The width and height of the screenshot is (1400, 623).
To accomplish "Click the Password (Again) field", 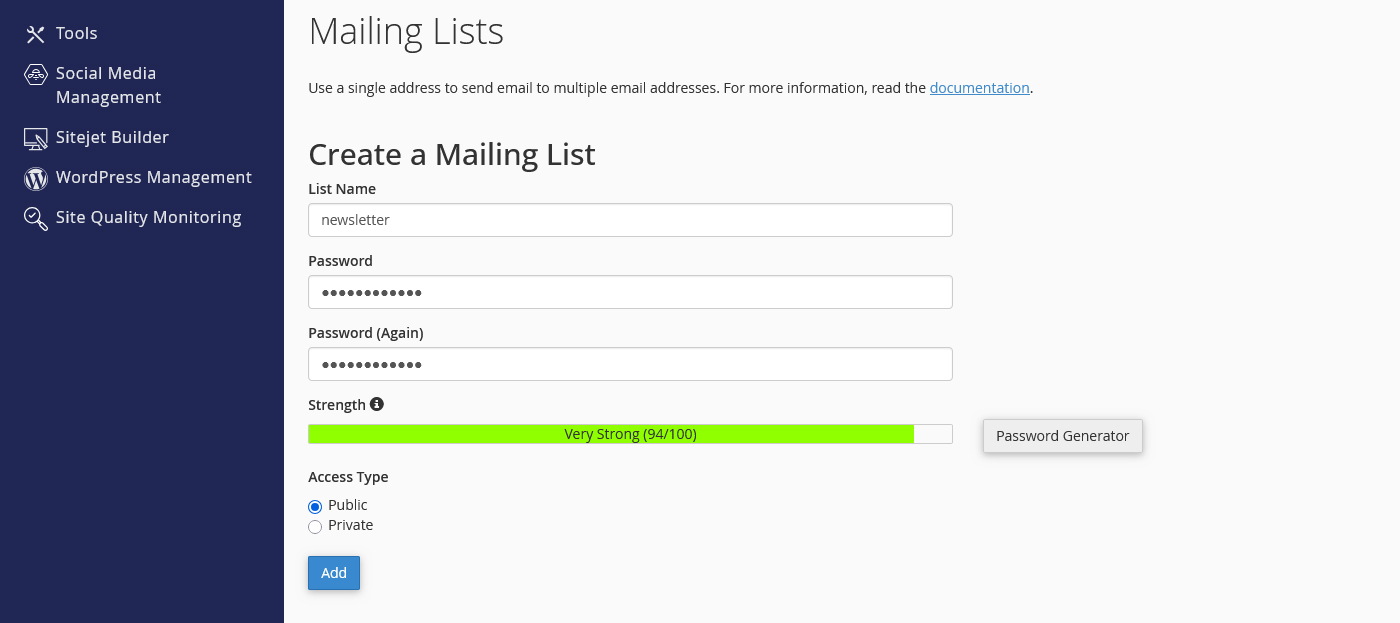I will (630, 364).
